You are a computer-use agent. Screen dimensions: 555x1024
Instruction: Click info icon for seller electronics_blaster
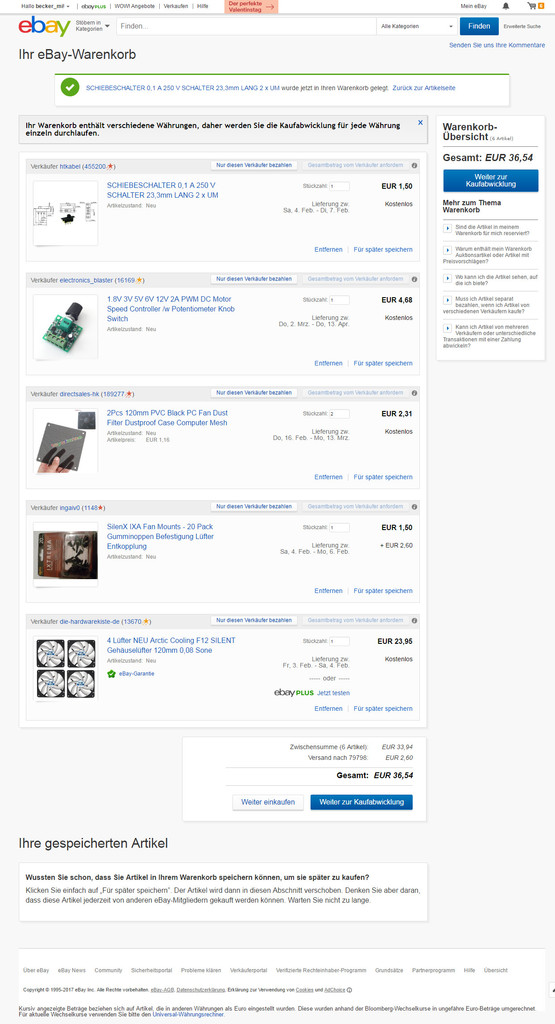(x=414, y=280)
